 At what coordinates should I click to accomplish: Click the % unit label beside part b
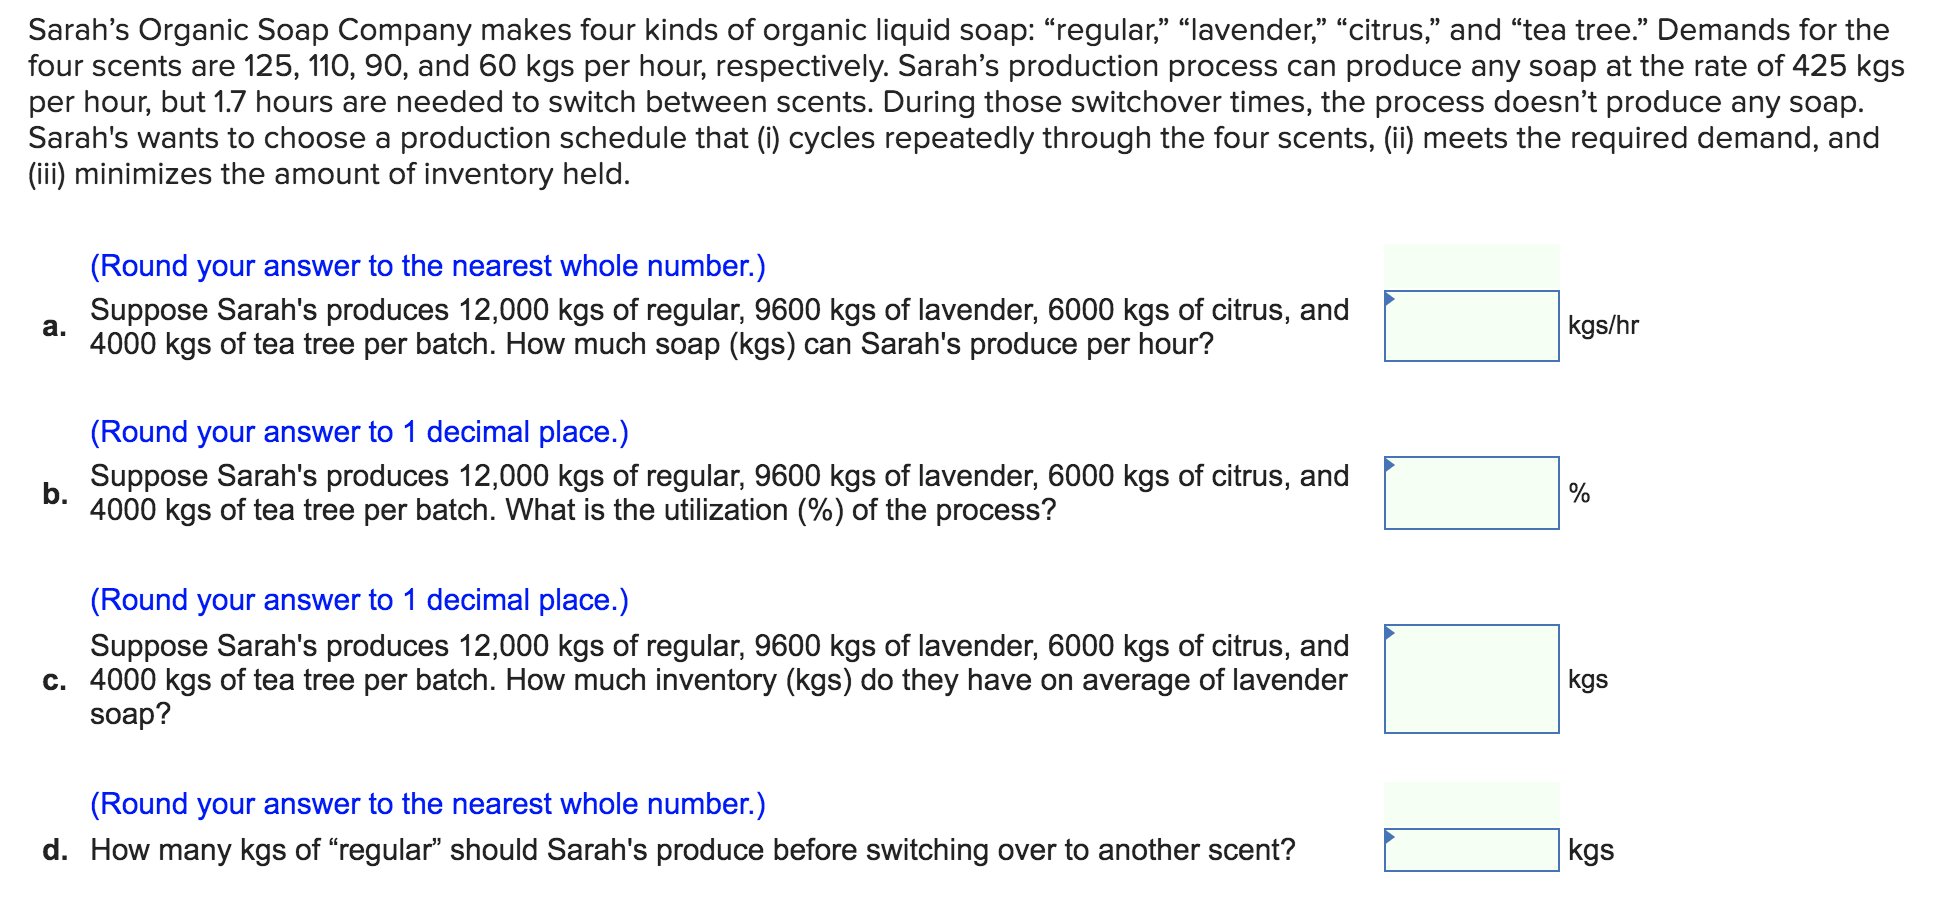(x=1578, y=492)
